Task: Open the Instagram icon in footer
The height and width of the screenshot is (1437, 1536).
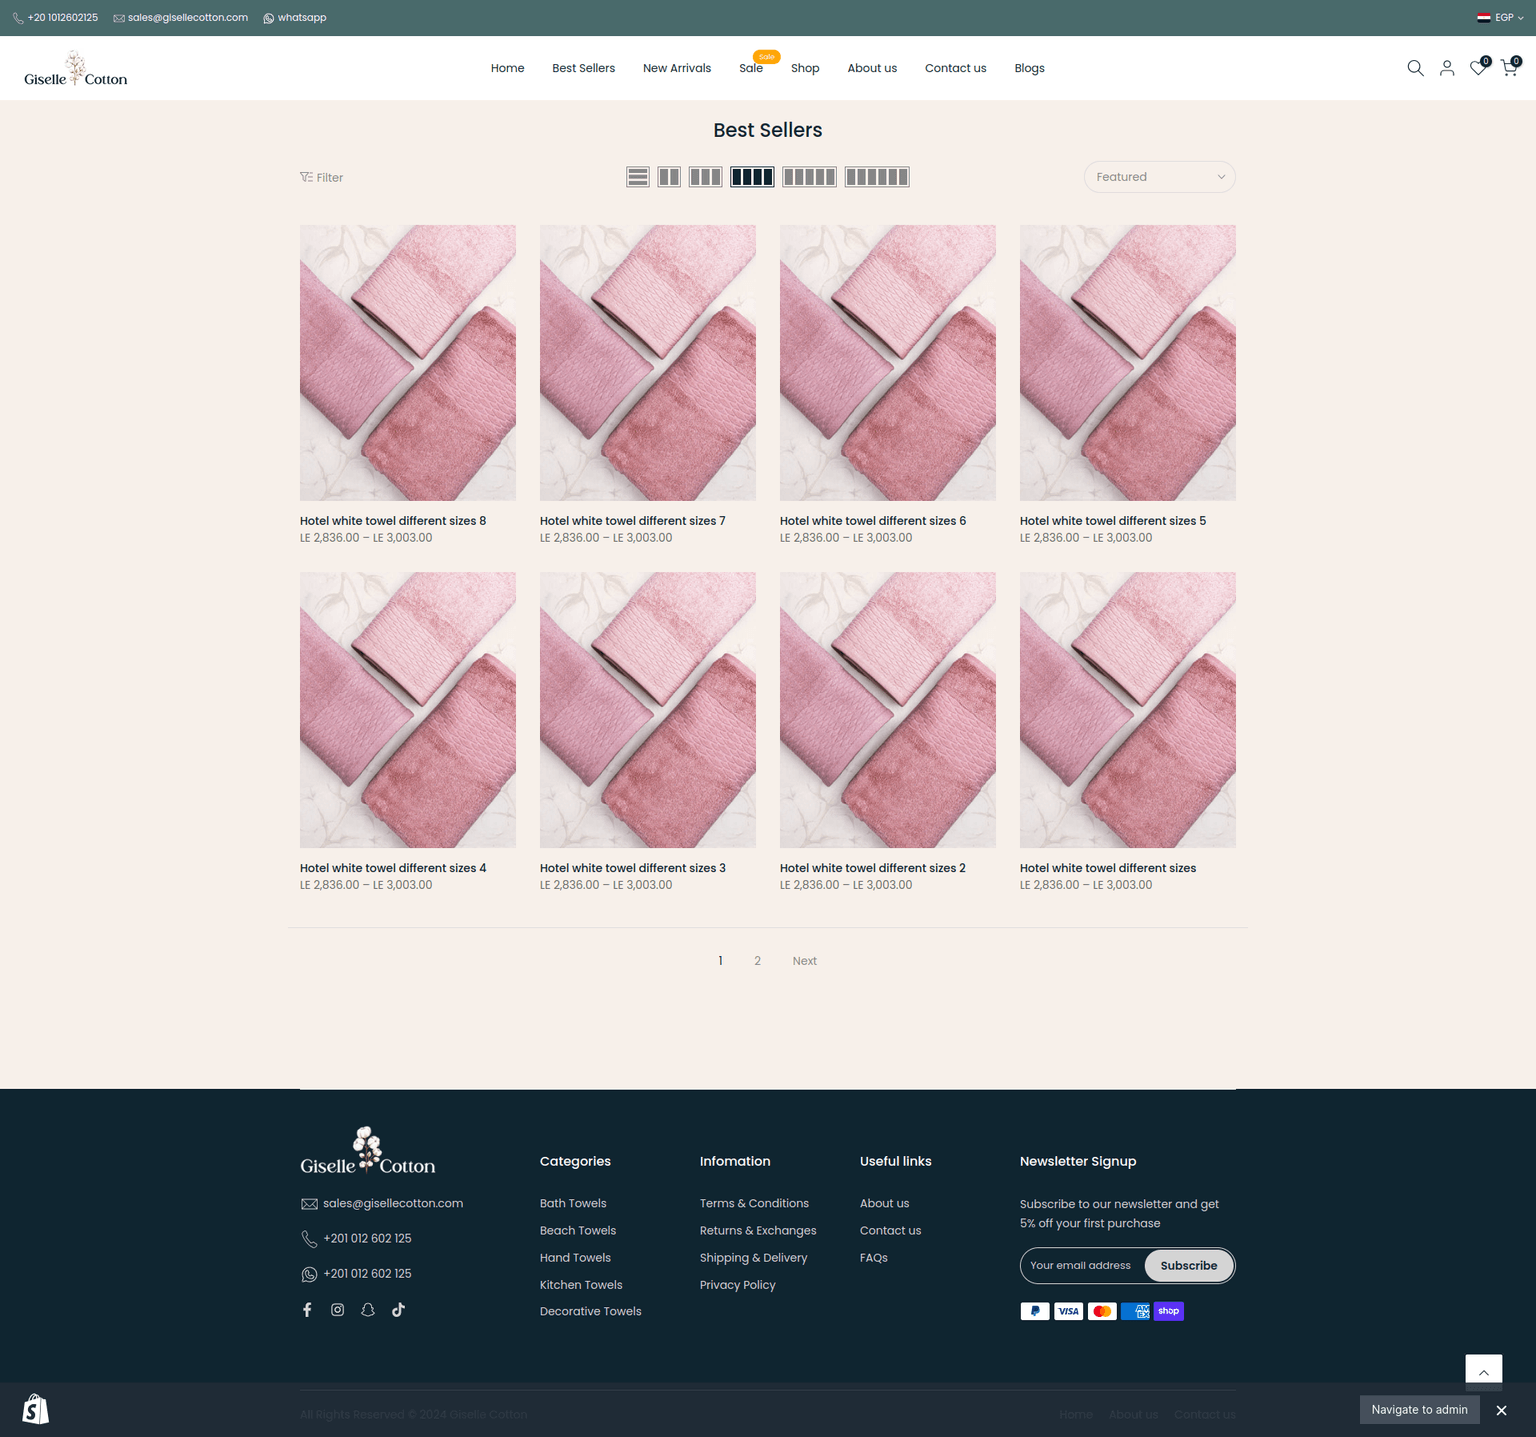Action: [338, 1310]
